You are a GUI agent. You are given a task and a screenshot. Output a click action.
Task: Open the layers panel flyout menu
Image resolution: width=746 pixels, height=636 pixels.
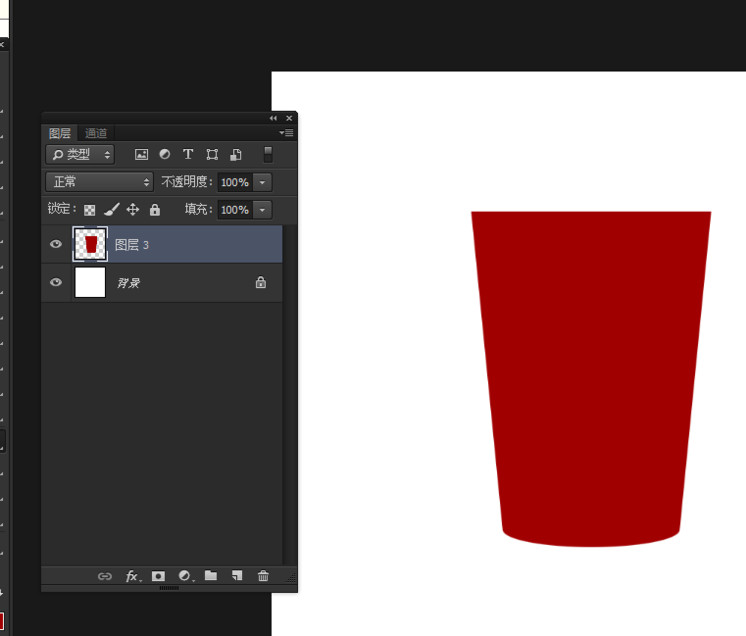click(x=286, y=133)
